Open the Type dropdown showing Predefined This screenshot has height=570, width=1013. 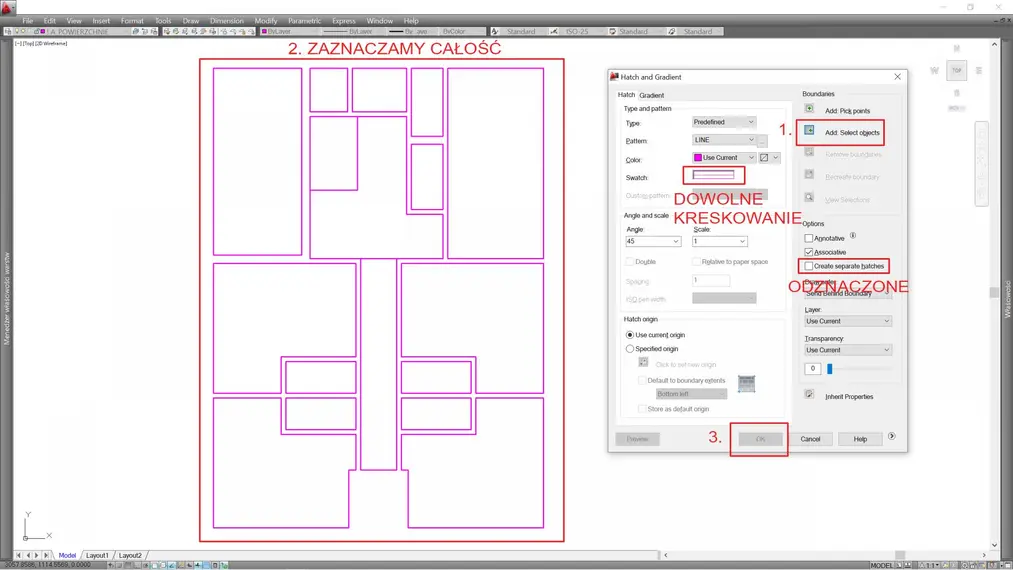724,121
